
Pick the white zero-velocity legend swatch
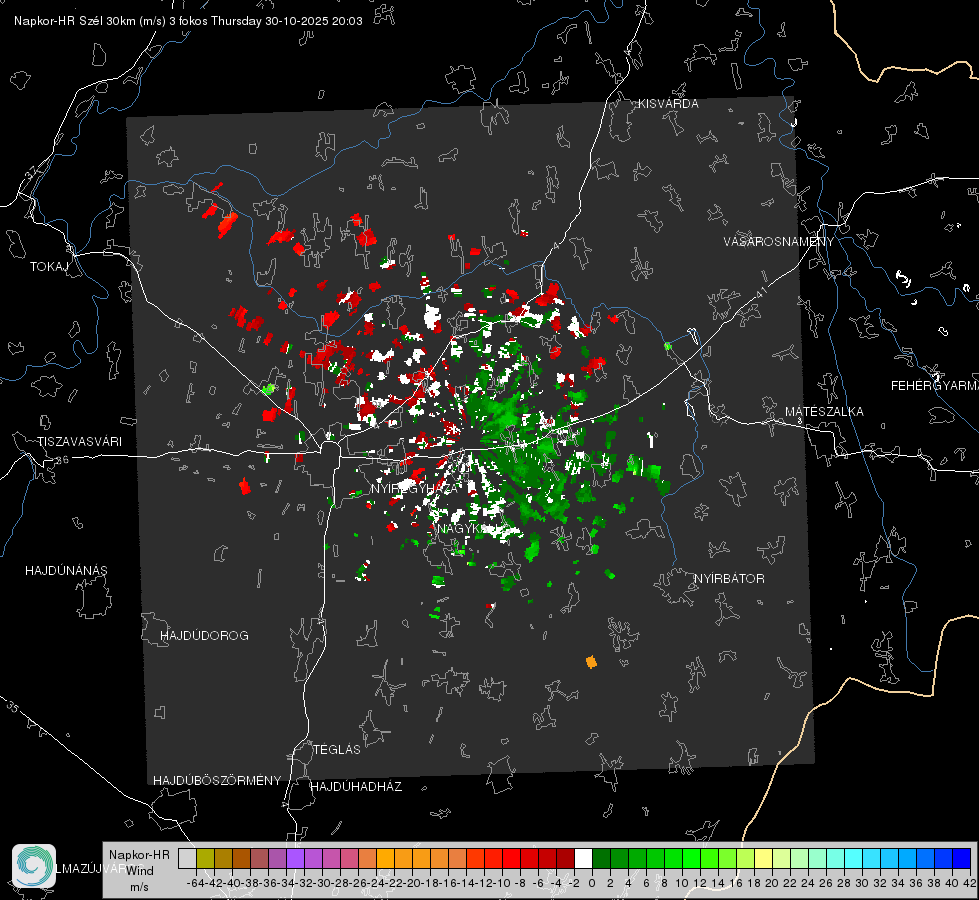pyautogui.click(x=583, y=858)
